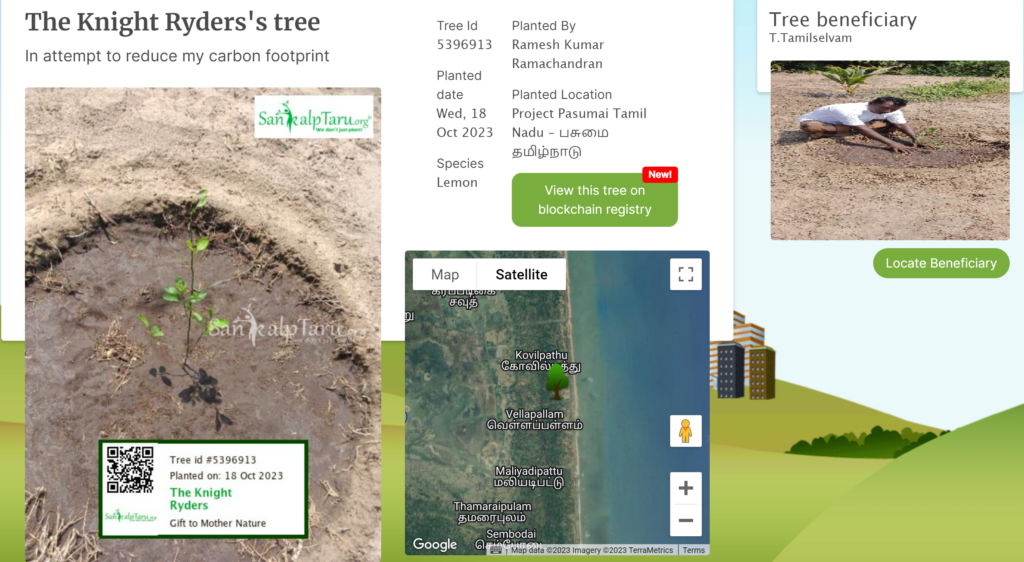Image resolution: width=1024 pixels, height=562 pixels.
Task: Click the Thamaraipulam label on the map
Action: pos(492,512)
